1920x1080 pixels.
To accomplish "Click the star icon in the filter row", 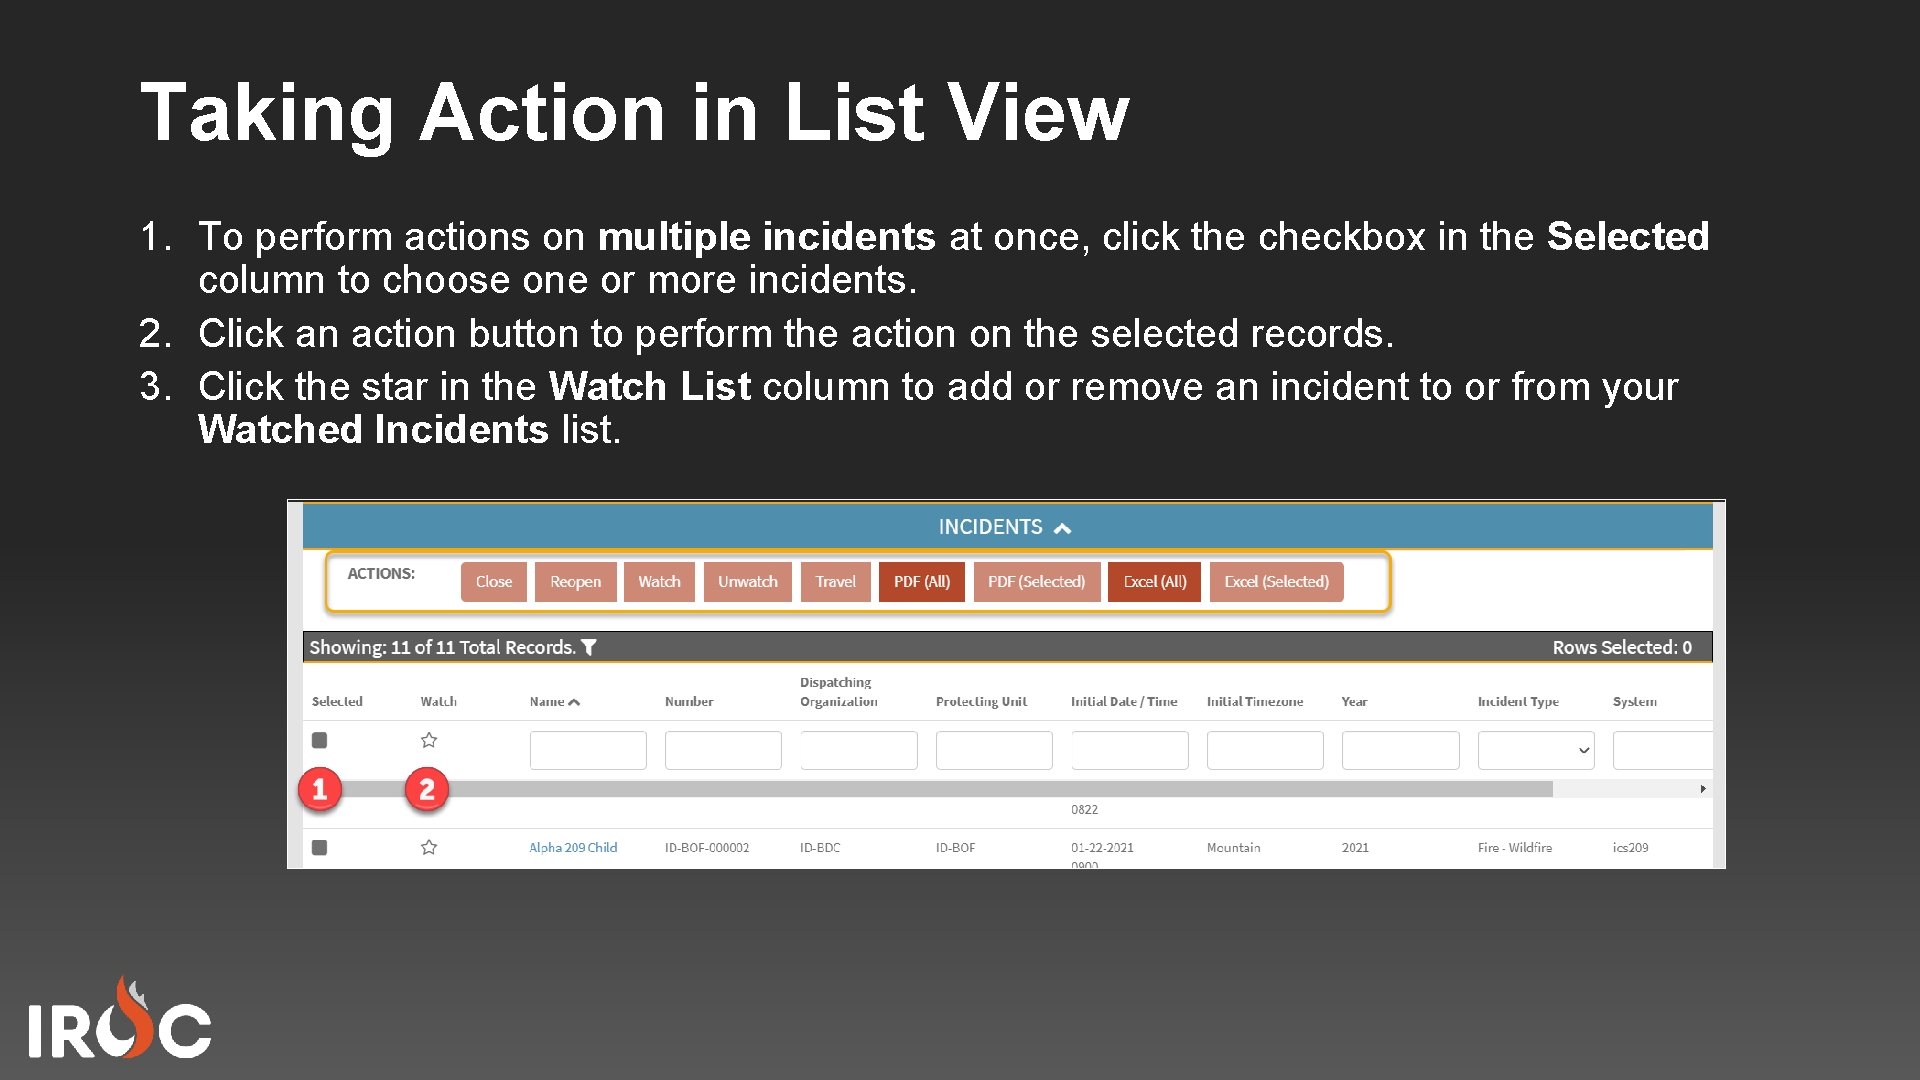I will coord(428,740).
